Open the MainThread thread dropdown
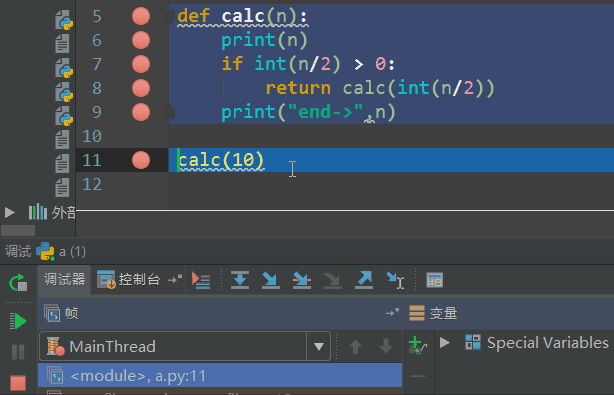The image size is (614, 395). 319,346
